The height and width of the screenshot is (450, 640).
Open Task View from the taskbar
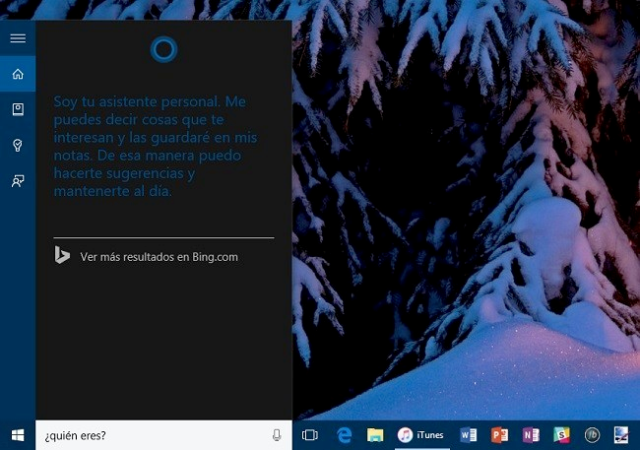pos(310,435)
